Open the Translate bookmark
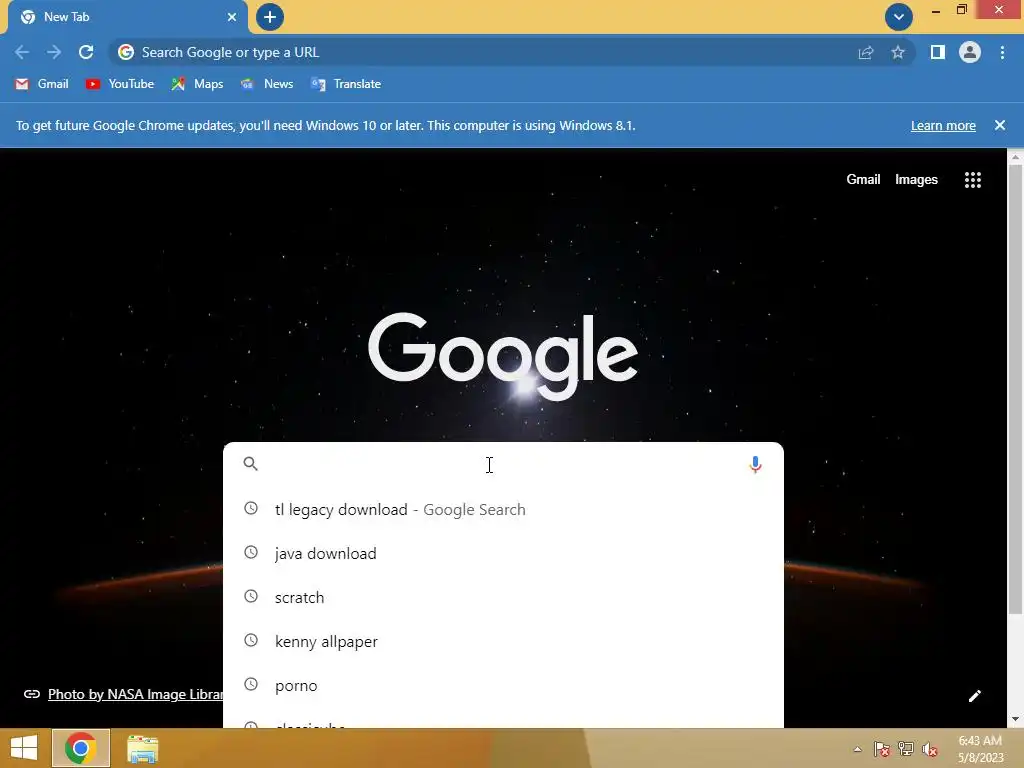The width and height of the screenshot is (1024, 768). pyautogui.click(x=346, y=84)
